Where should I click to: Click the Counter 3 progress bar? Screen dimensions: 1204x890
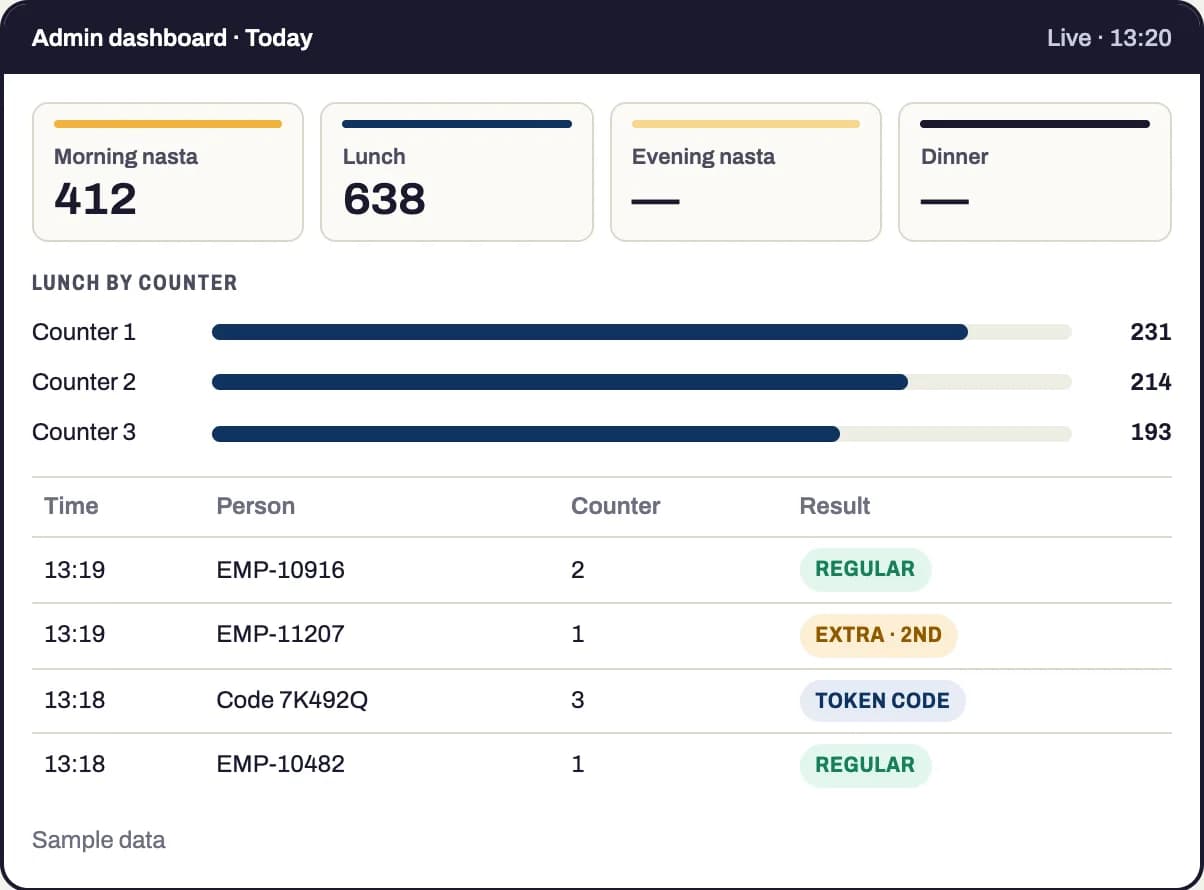pos(642,433)
